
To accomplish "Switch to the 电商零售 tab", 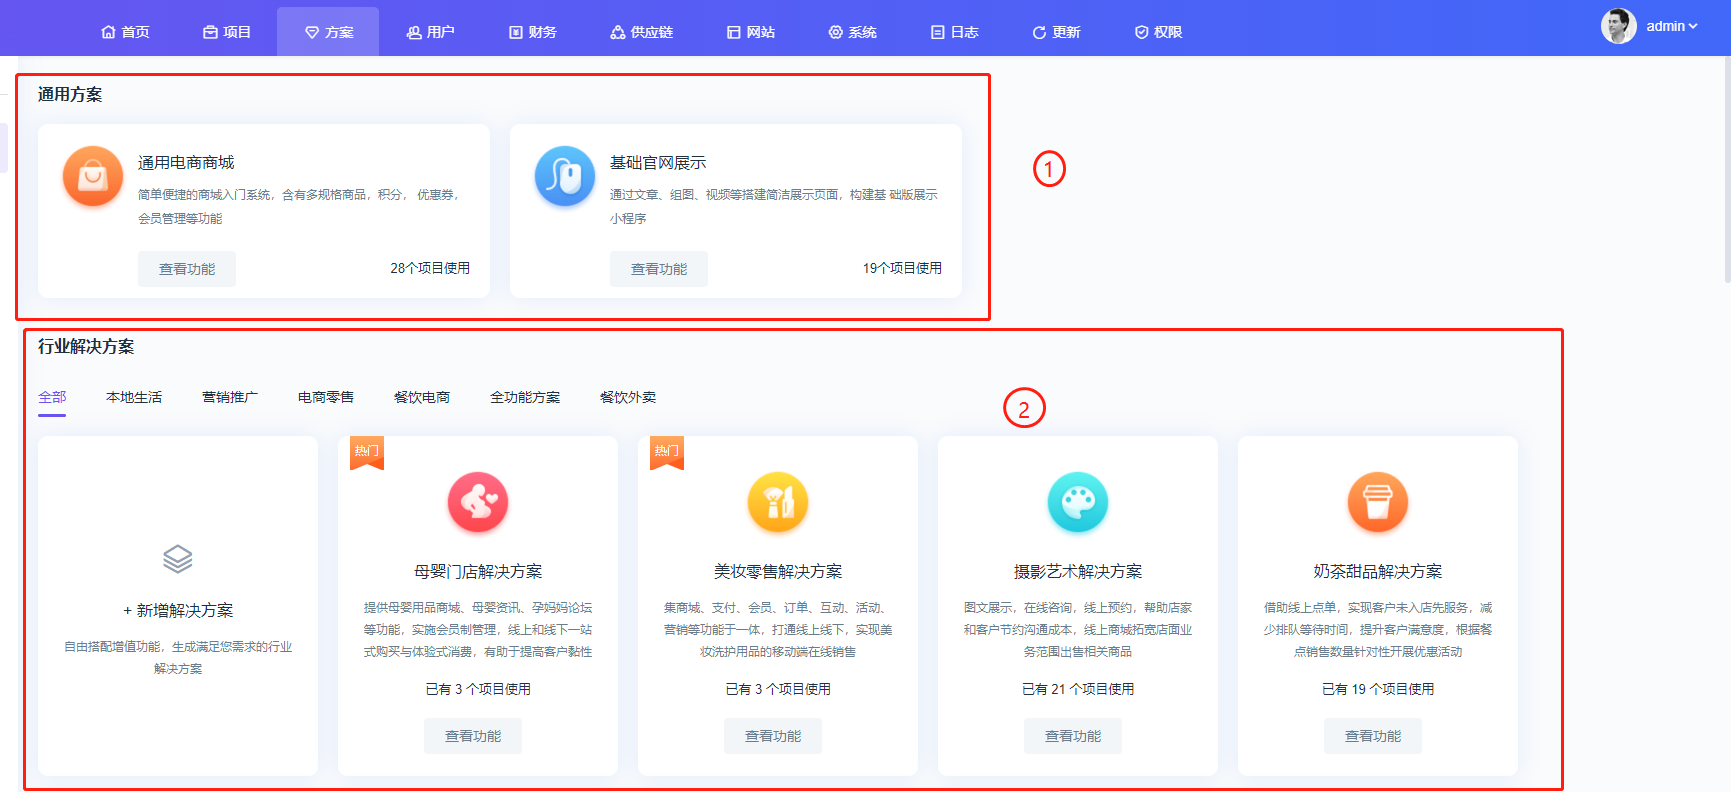I will pos(326,397).
